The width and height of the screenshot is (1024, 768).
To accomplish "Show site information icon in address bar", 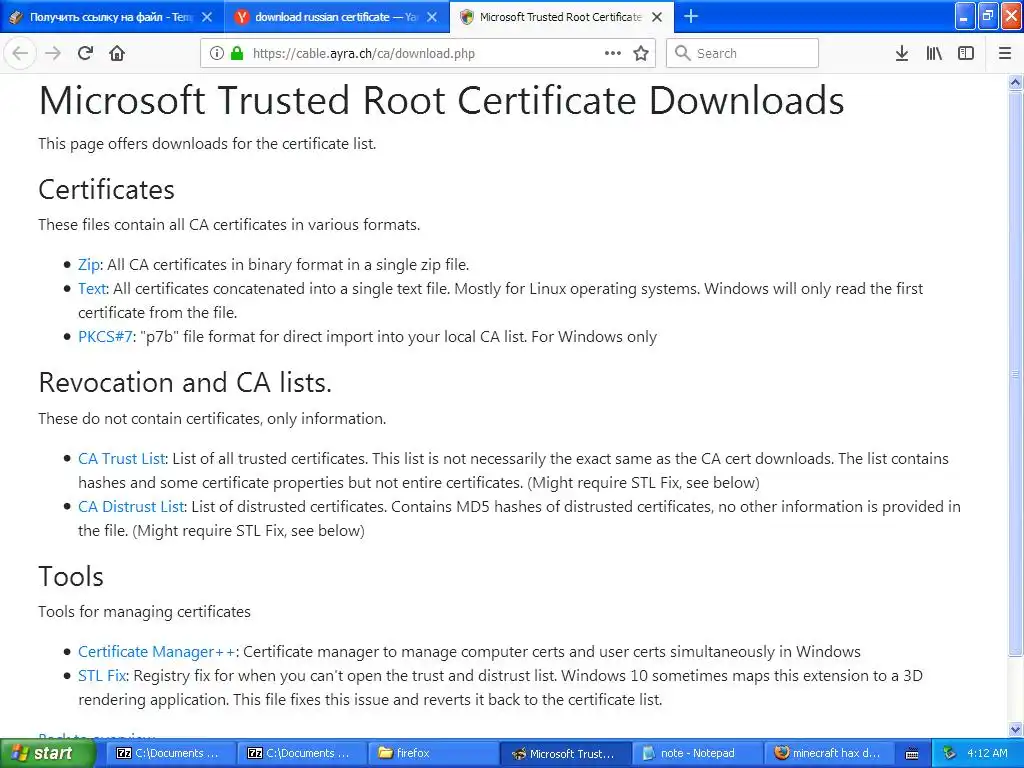I will 217,53.
